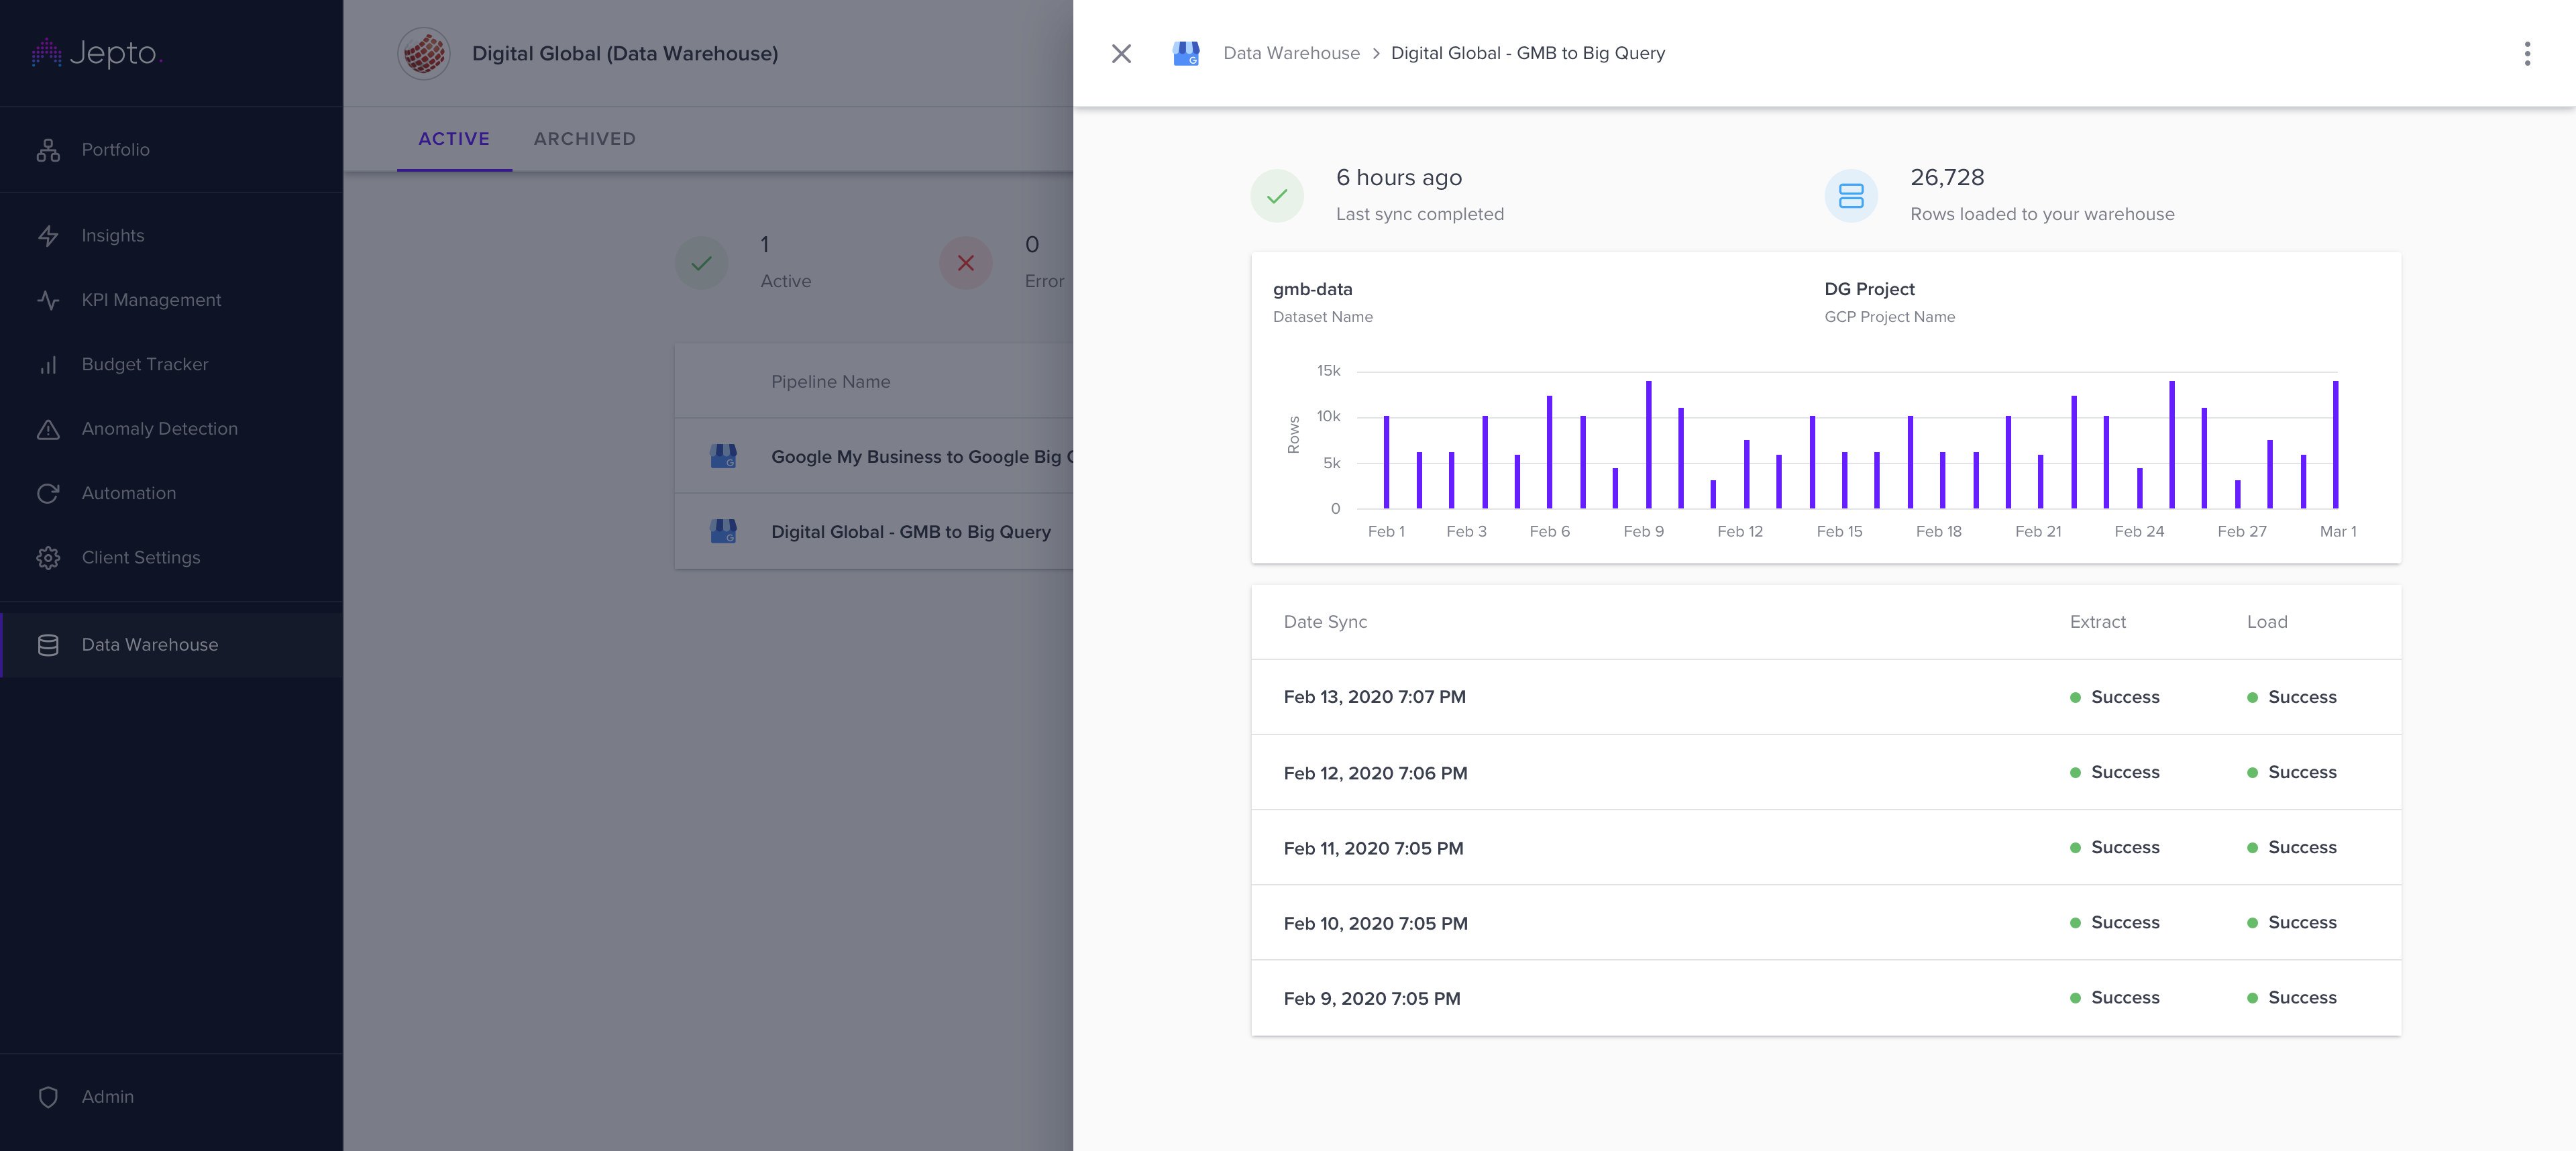The width and height of the screenshot is (2576, 1151).
Task: Click the red Error status X icon
Action: [x=966, y=263]
